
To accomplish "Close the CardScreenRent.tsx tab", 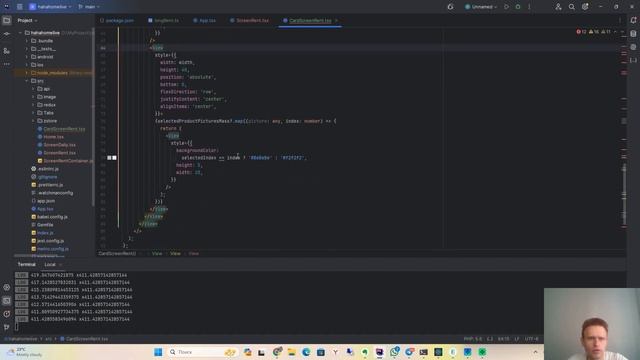I will click(x=336, y=20).
